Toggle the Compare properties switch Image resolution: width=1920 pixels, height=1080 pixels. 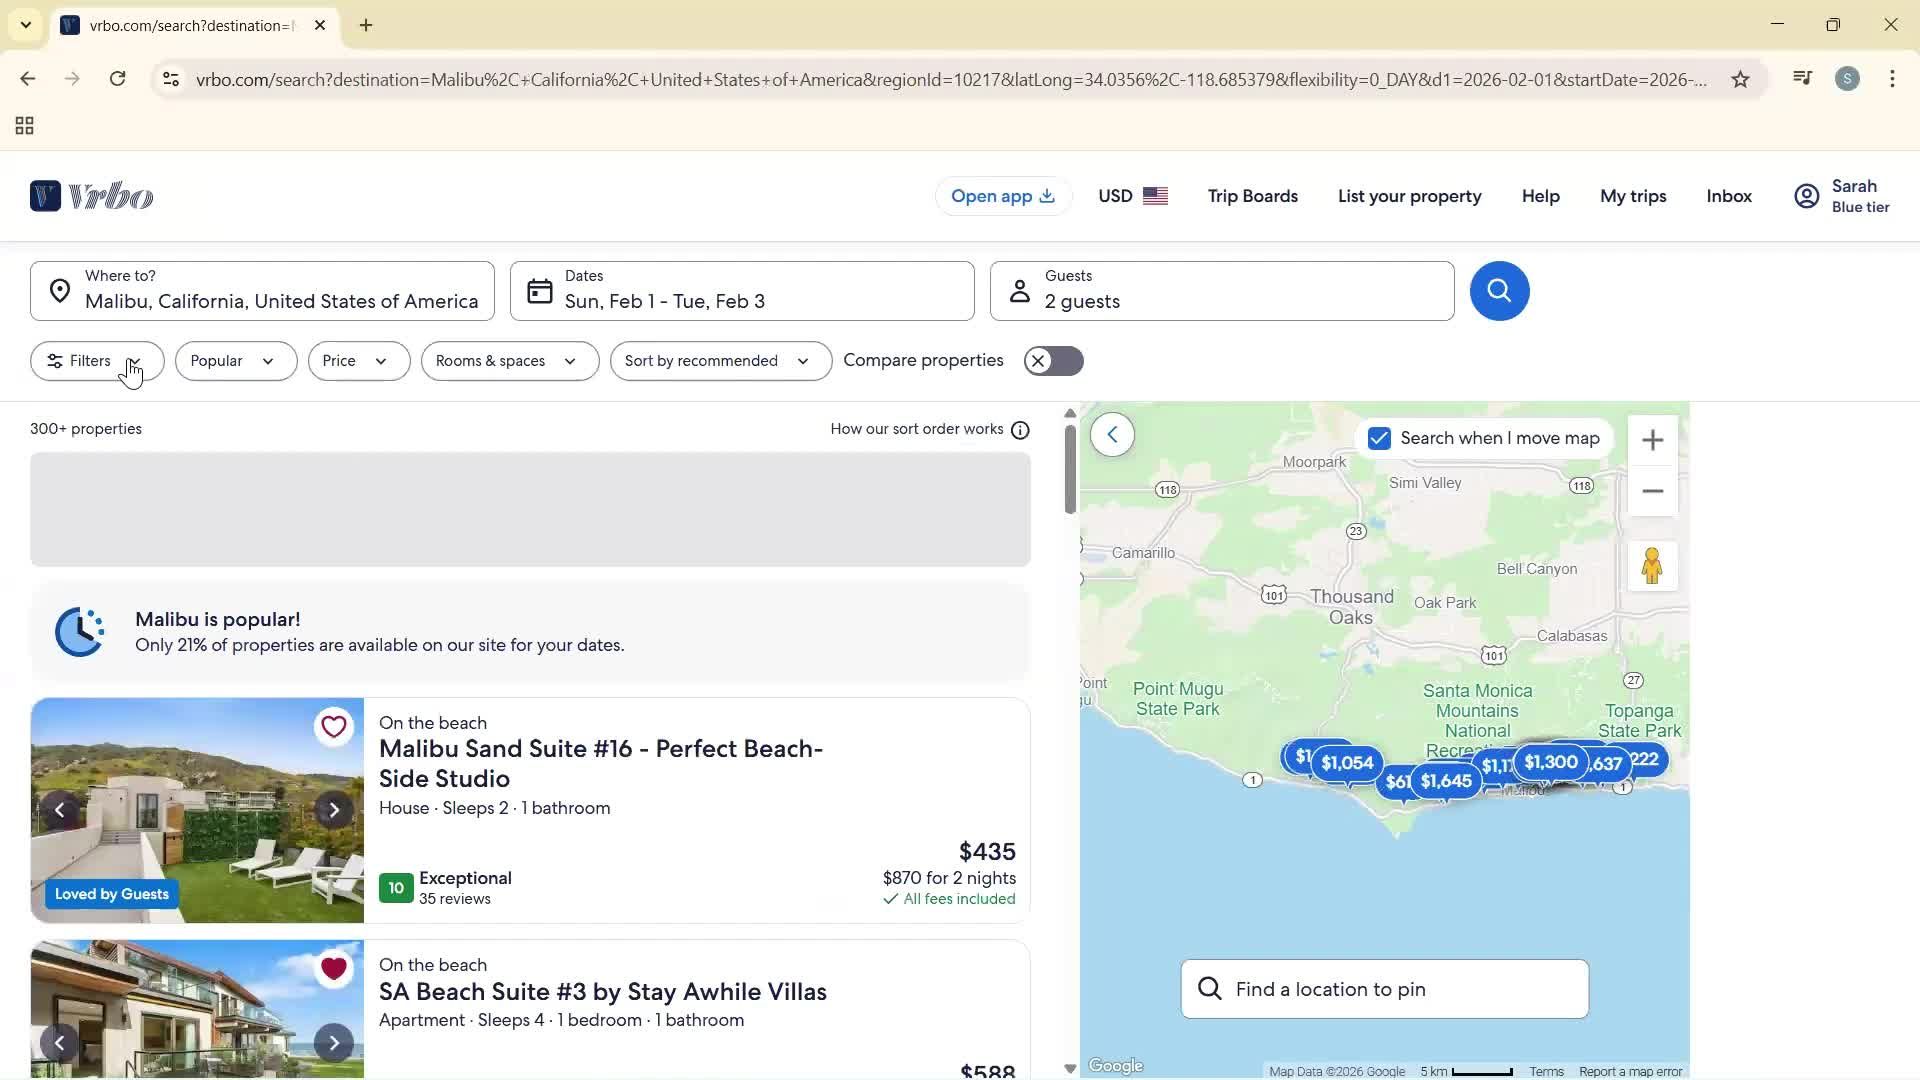[x=1053, y=361]
